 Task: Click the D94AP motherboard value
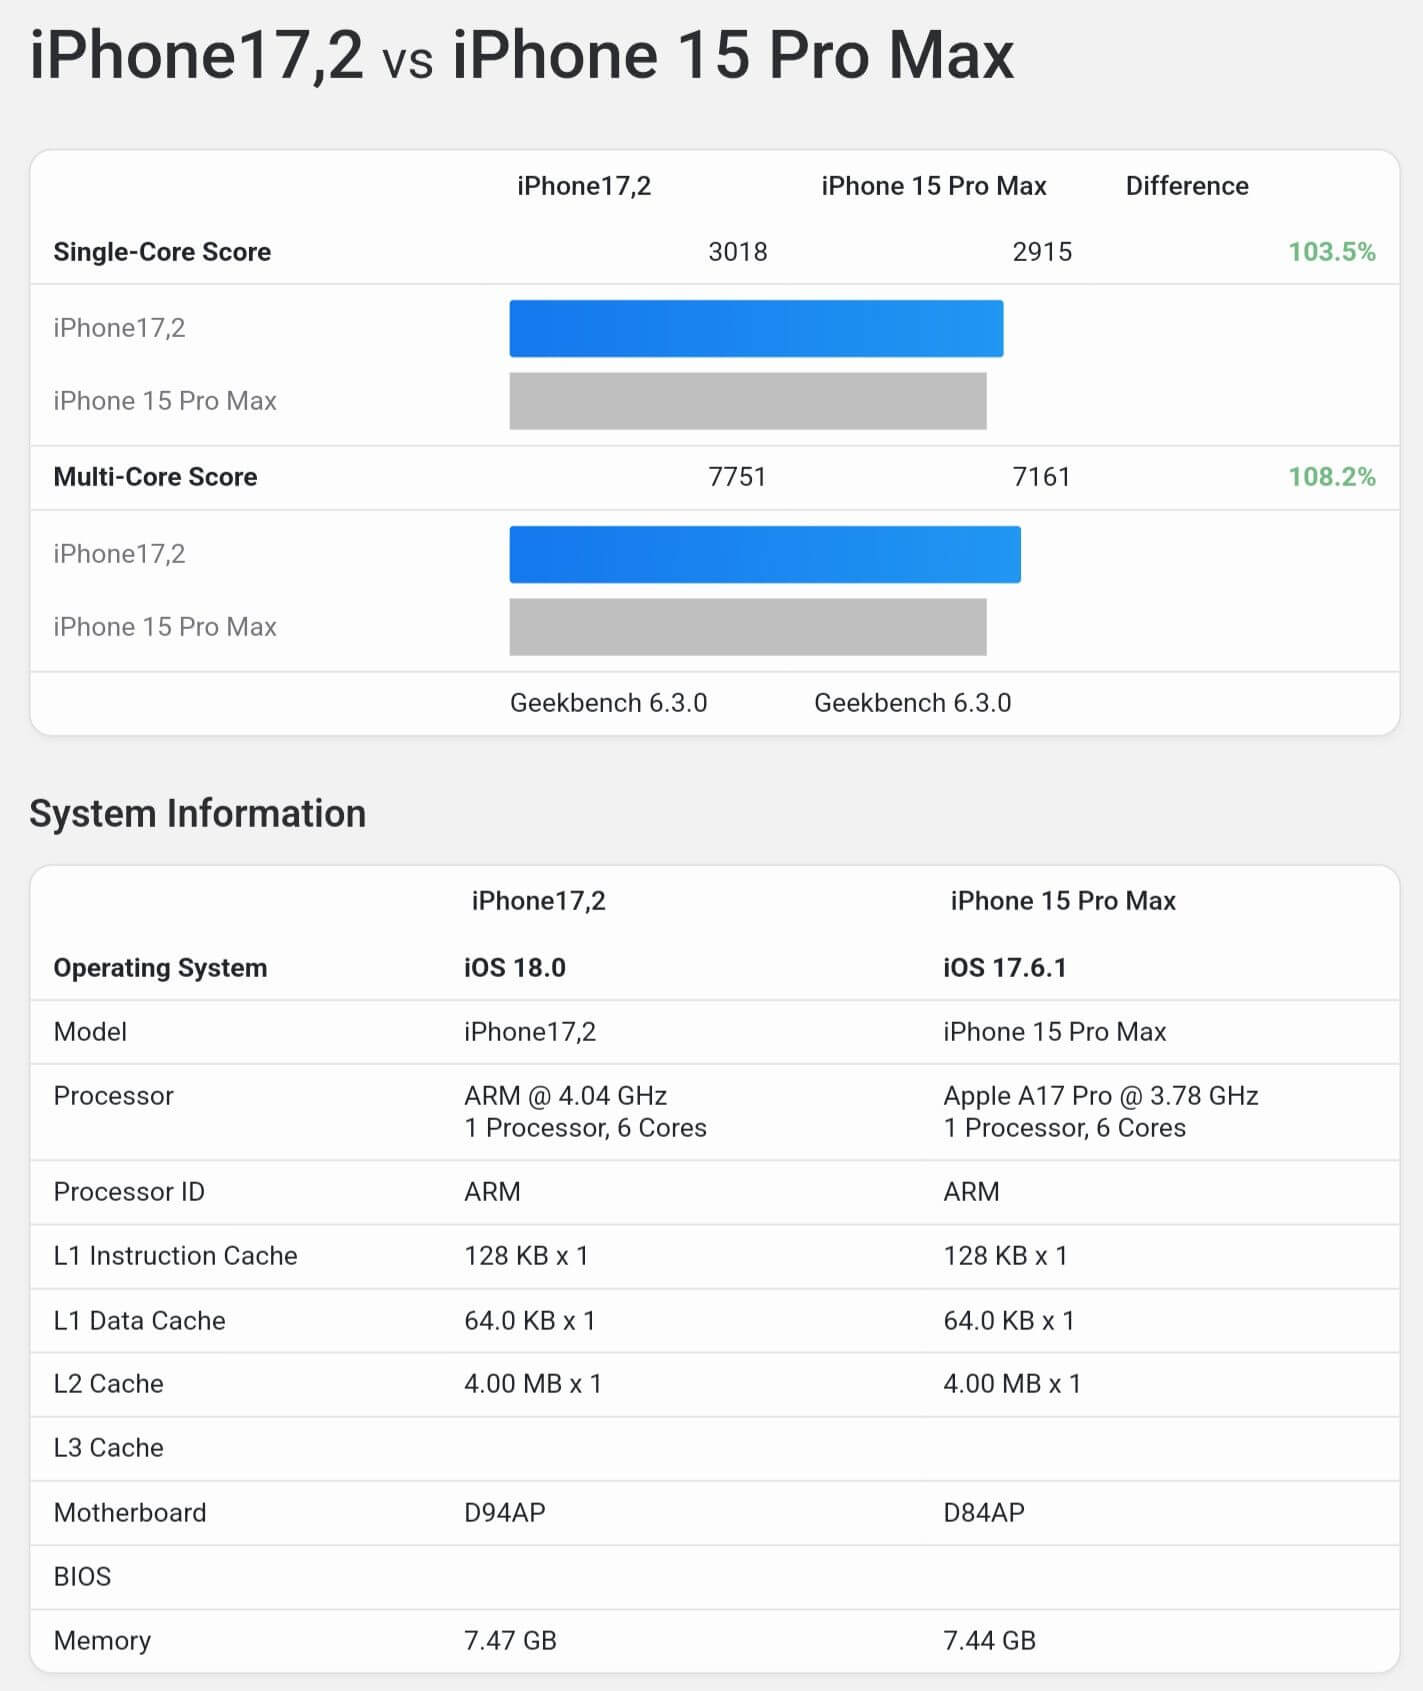(x=505, y=1513)
